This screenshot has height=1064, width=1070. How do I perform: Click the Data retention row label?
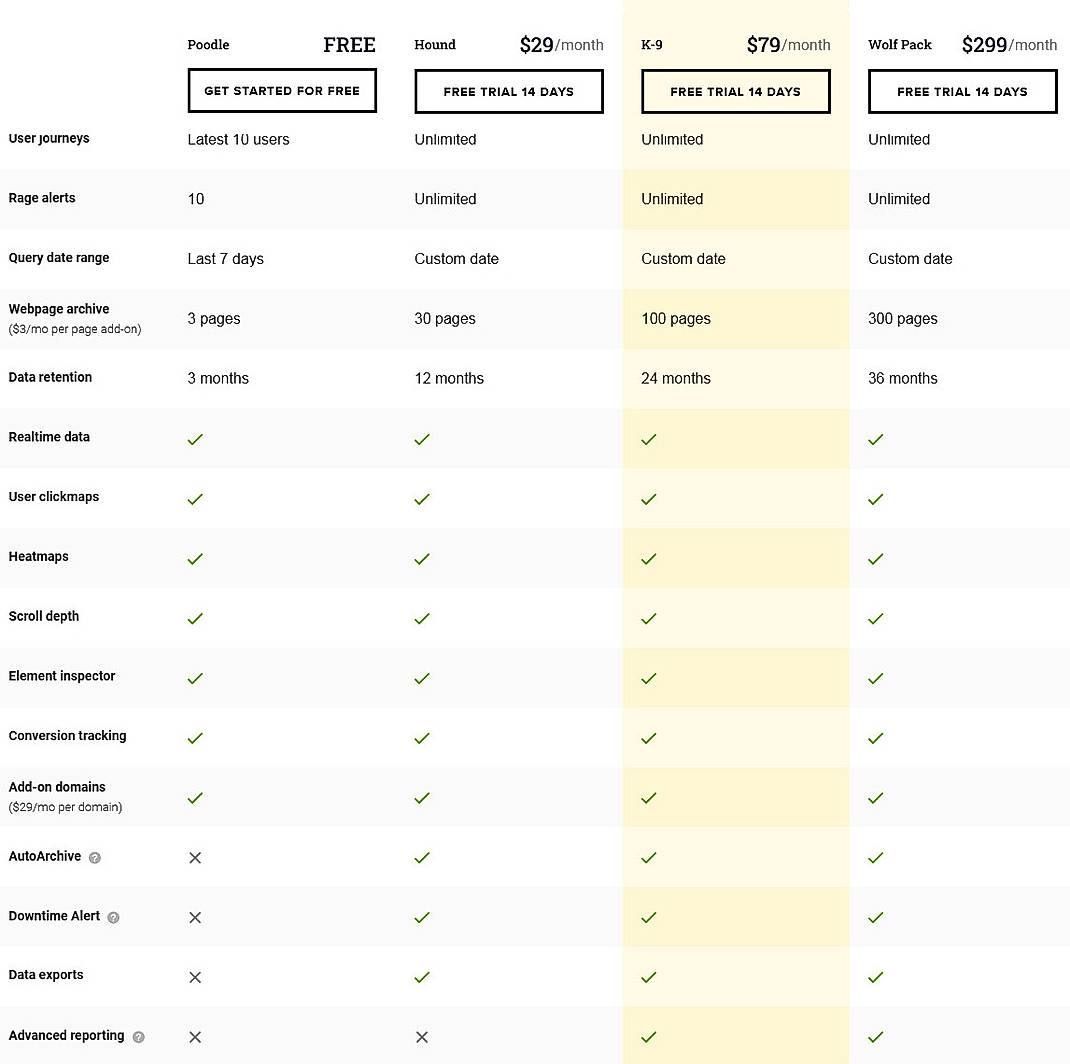(50, 377)
